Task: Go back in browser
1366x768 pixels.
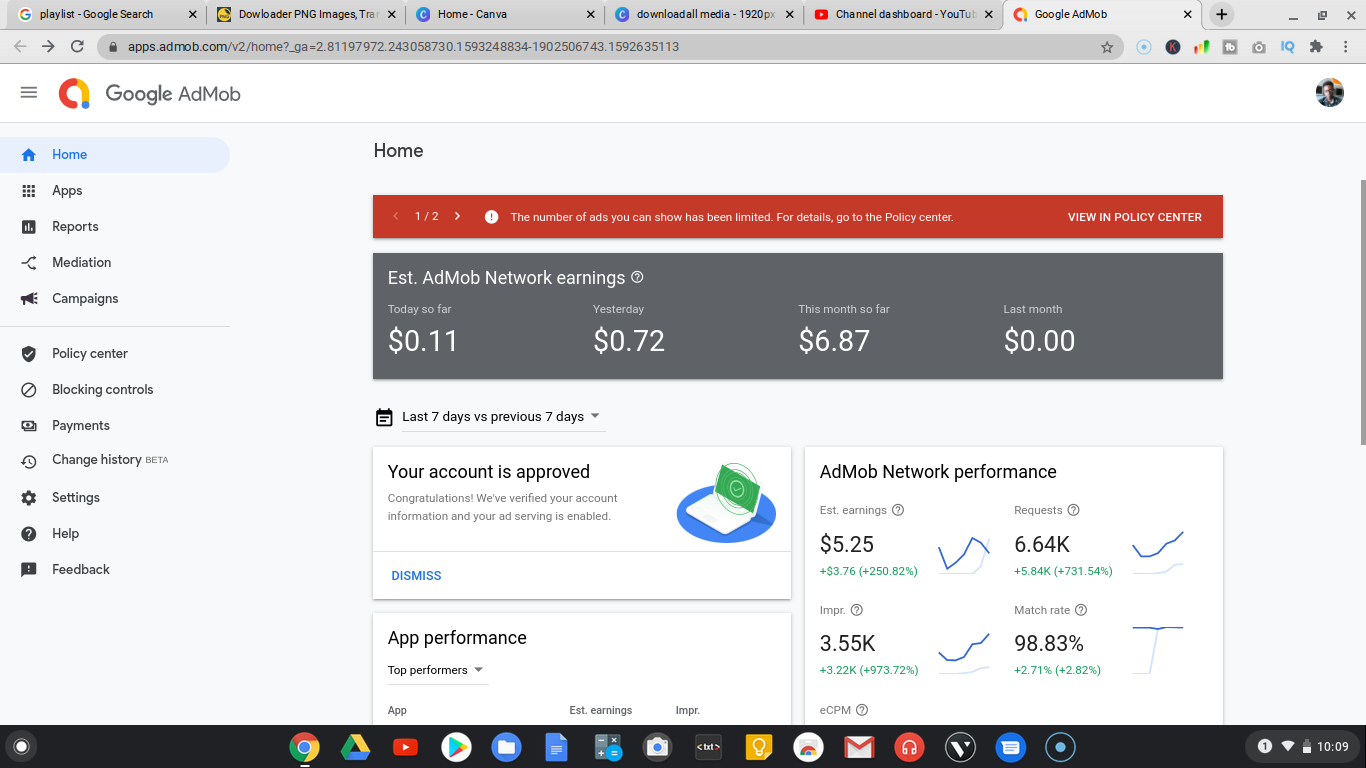Action: click(x=20, y=47)
